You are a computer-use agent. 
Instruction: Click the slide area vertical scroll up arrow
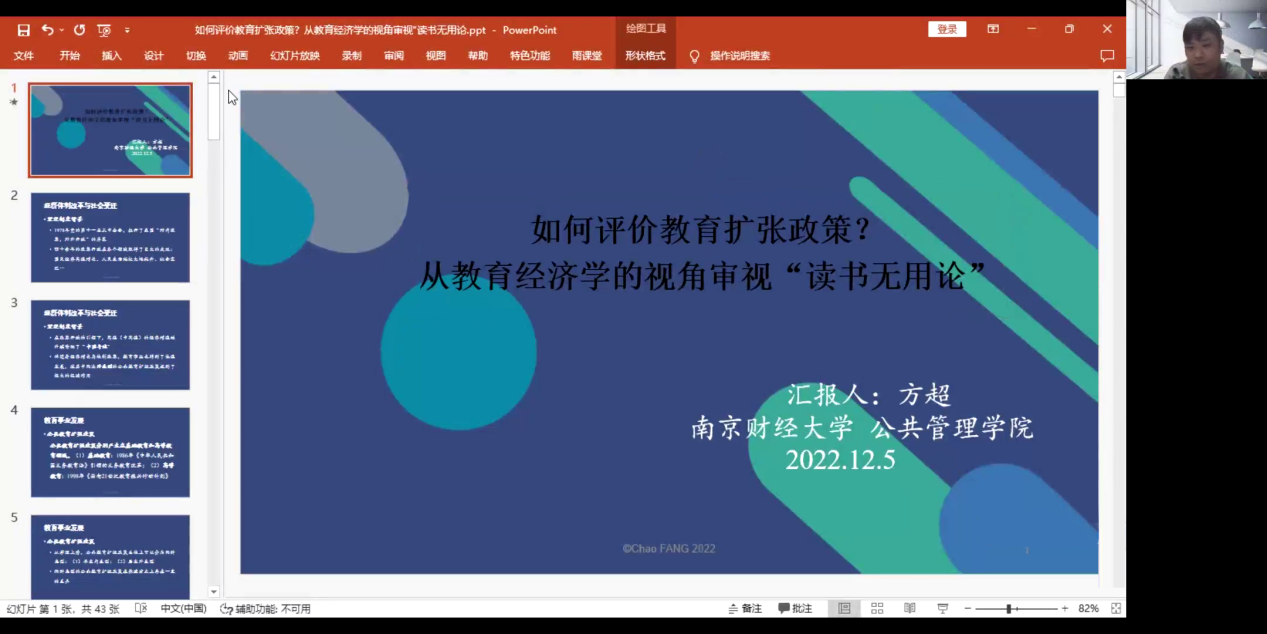coord(1118,77)
